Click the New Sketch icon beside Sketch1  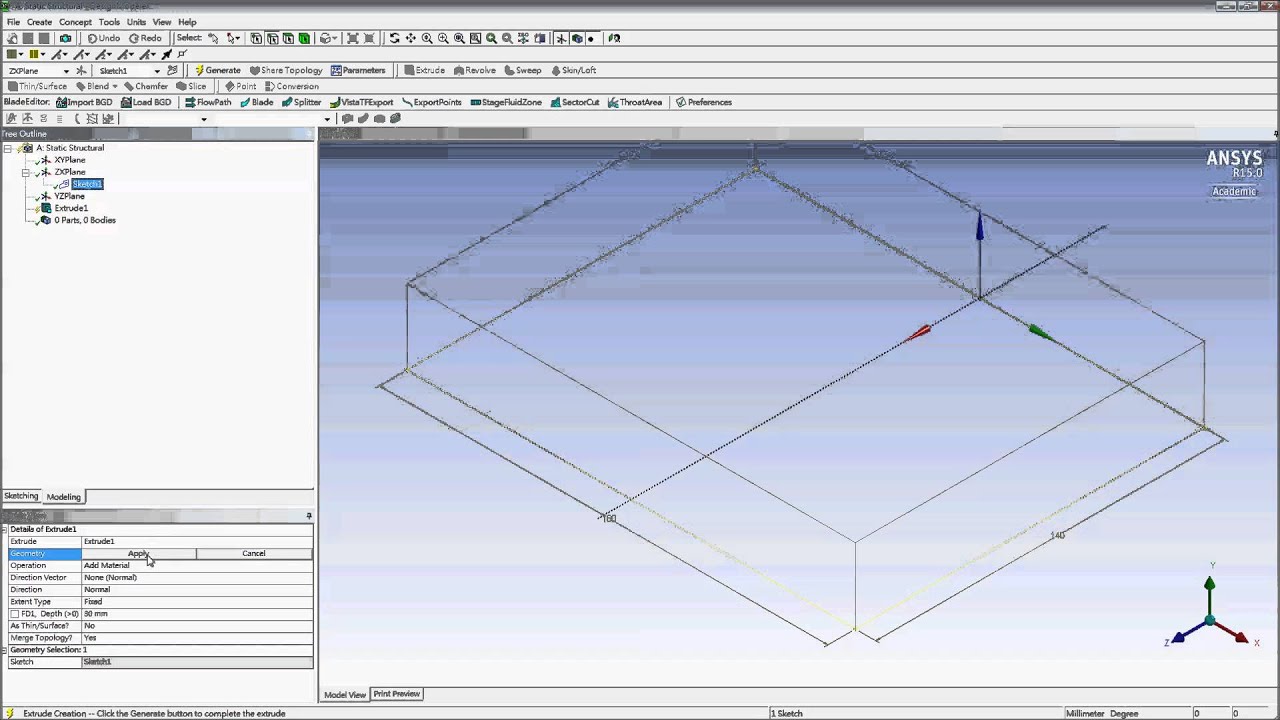pyautogui.click(x=172, y=70)
